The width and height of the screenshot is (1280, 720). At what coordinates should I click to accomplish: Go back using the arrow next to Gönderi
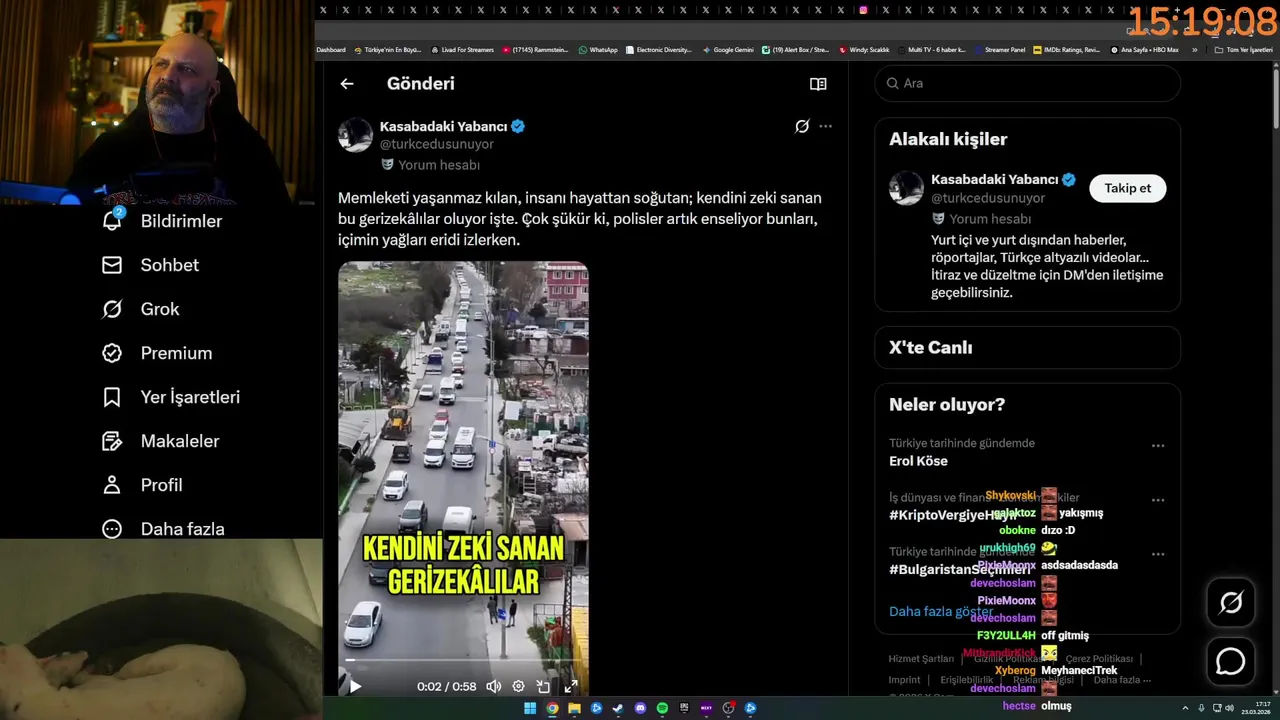[x=346, y=84]
